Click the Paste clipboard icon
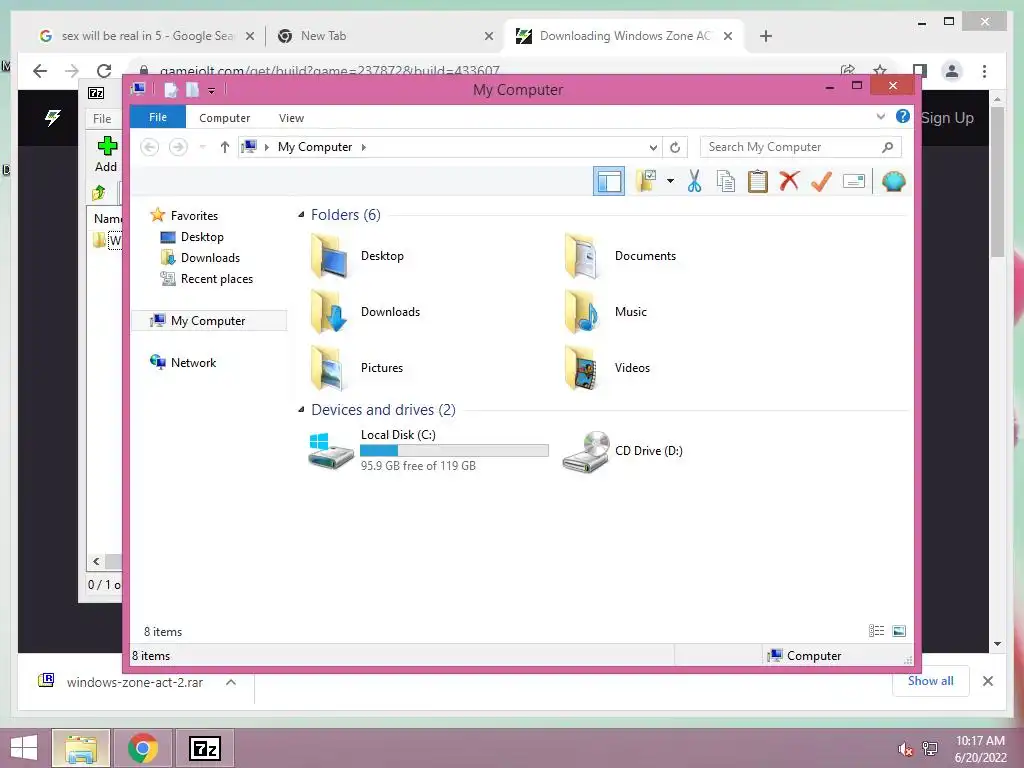 point(758,181)
